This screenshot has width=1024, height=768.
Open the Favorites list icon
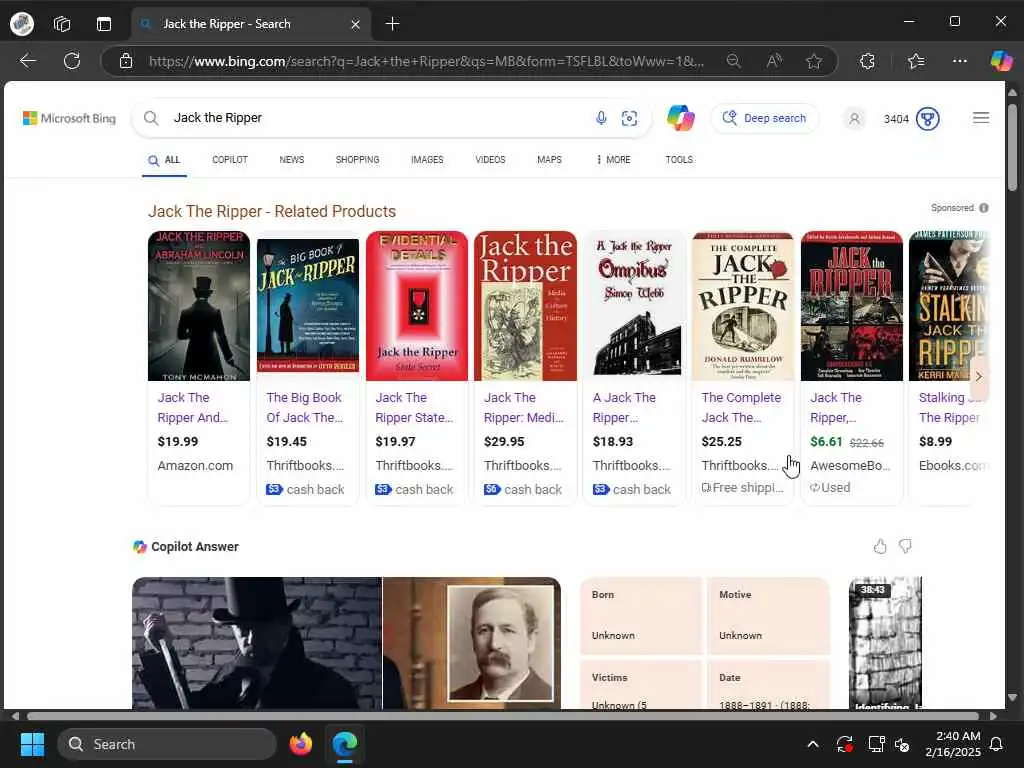(916, 61)
